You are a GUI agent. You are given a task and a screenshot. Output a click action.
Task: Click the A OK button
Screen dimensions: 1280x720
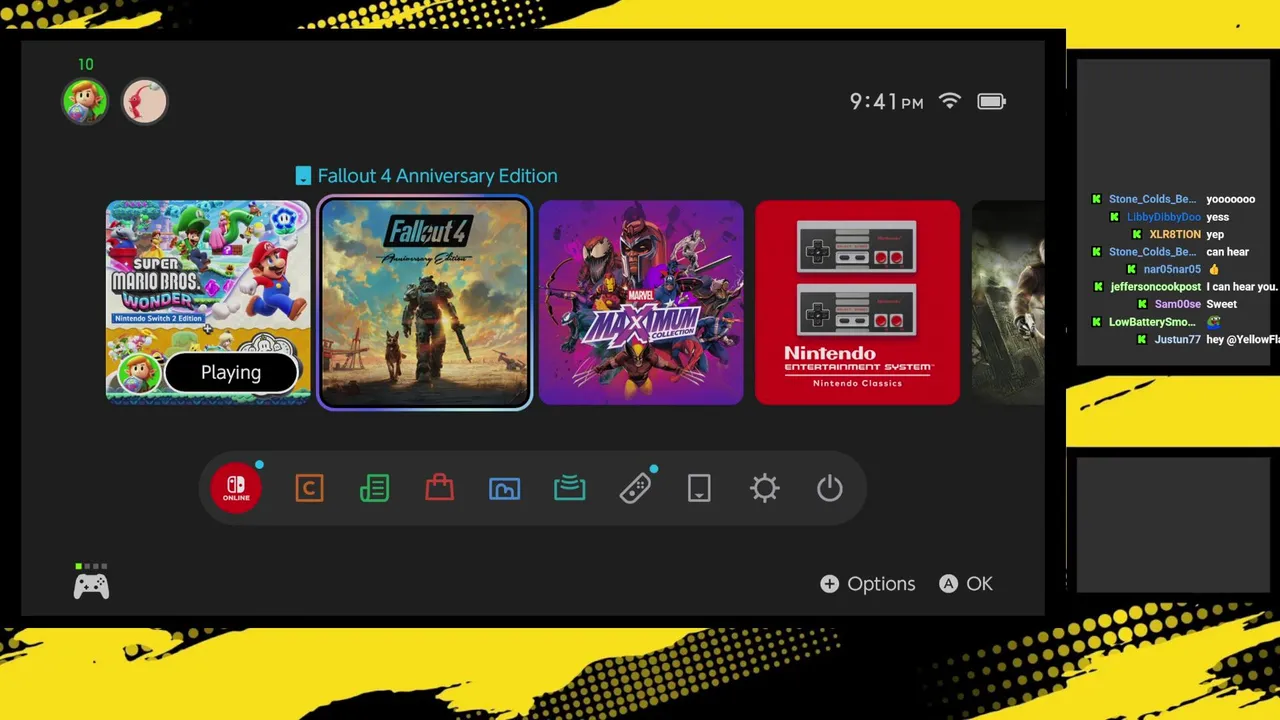coord(966,584)
